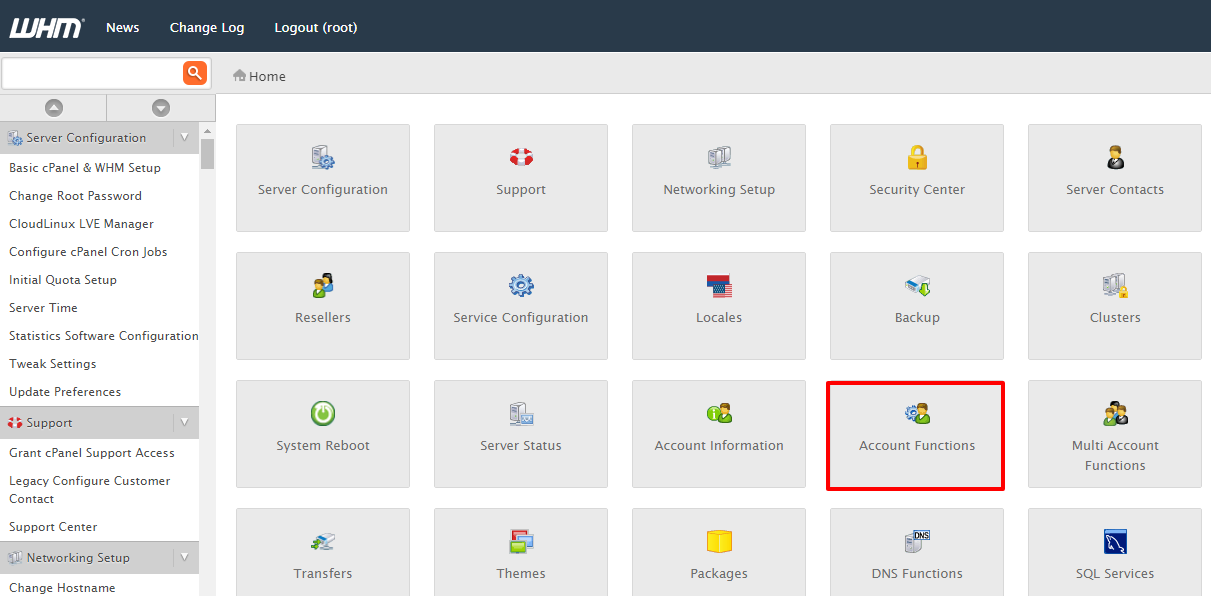Open the News menu item

pyautogui.click(x=123, y=27)
